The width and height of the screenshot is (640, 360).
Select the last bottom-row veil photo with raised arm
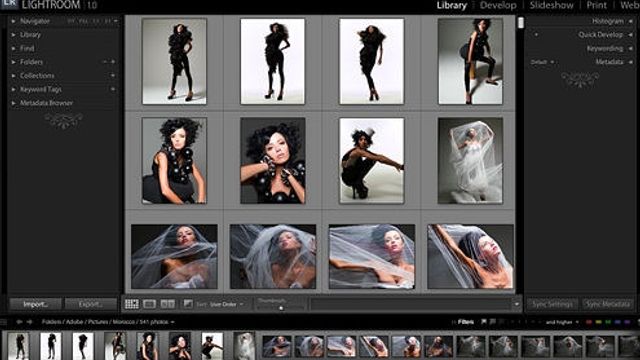pos(470,256)
